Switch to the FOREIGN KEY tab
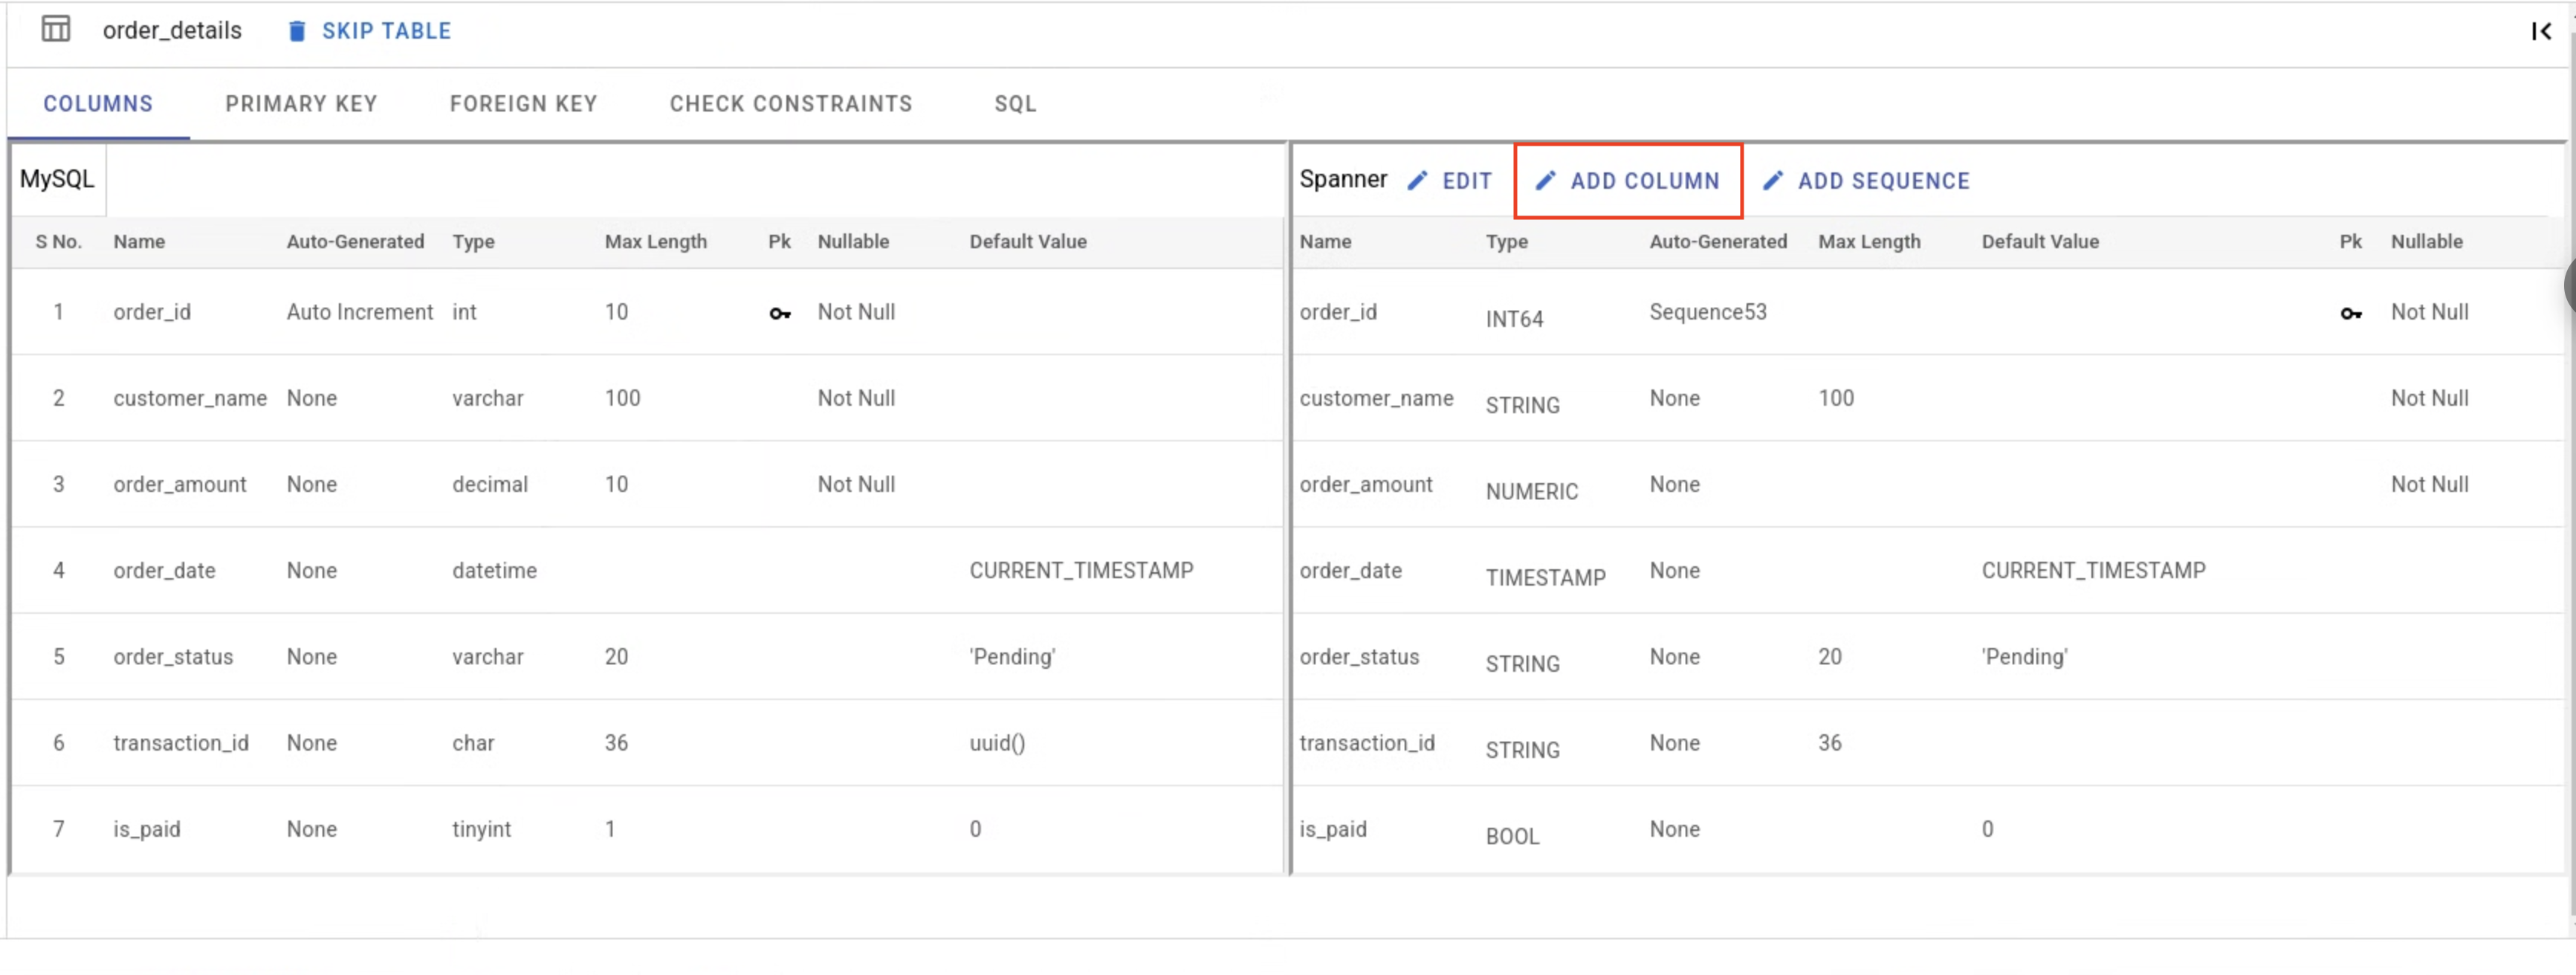Image resolution: width=2576 pixels, height=975 pixels. coord(523,104)
